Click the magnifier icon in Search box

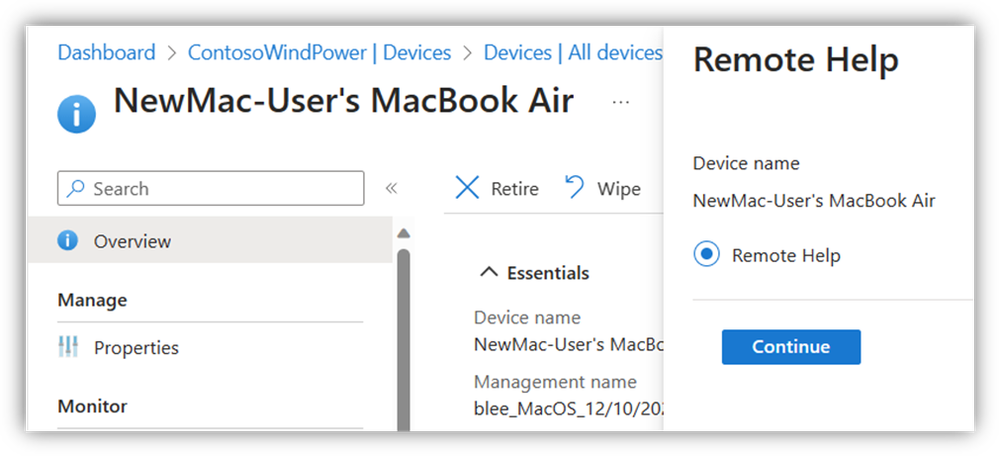pos(76,189)
